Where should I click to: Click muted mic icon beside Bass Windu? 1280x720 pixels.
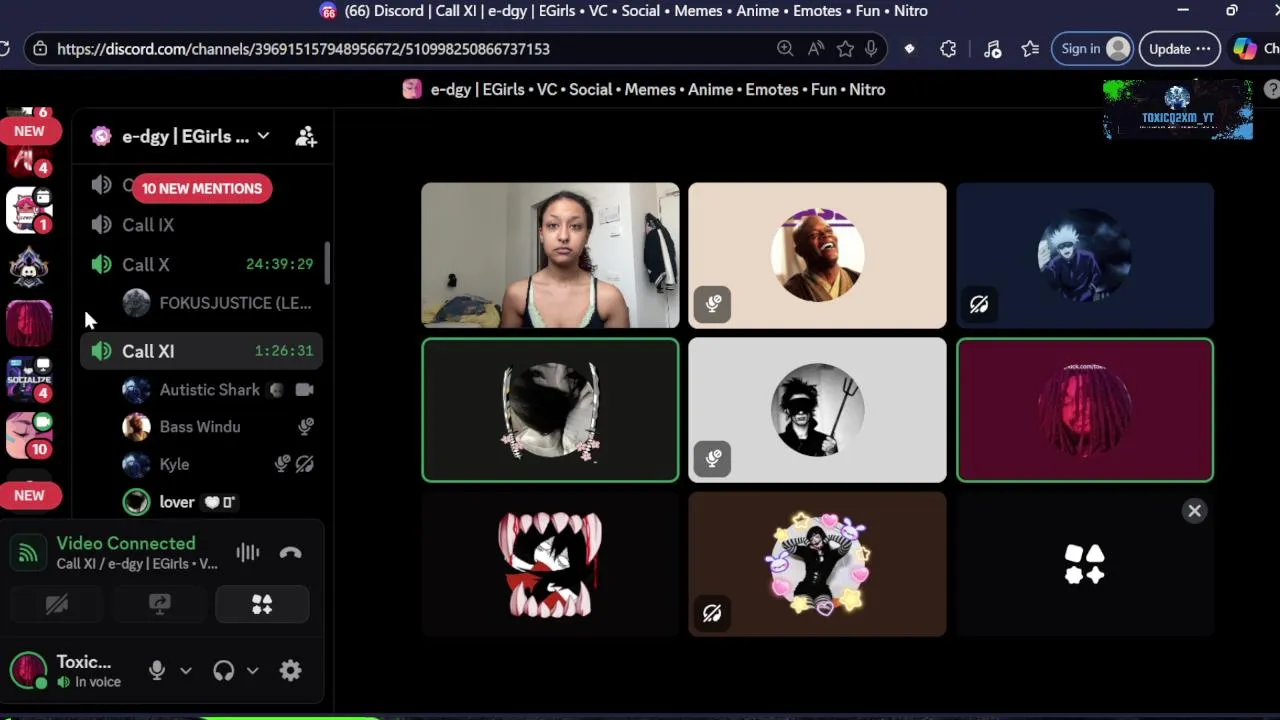306,427
